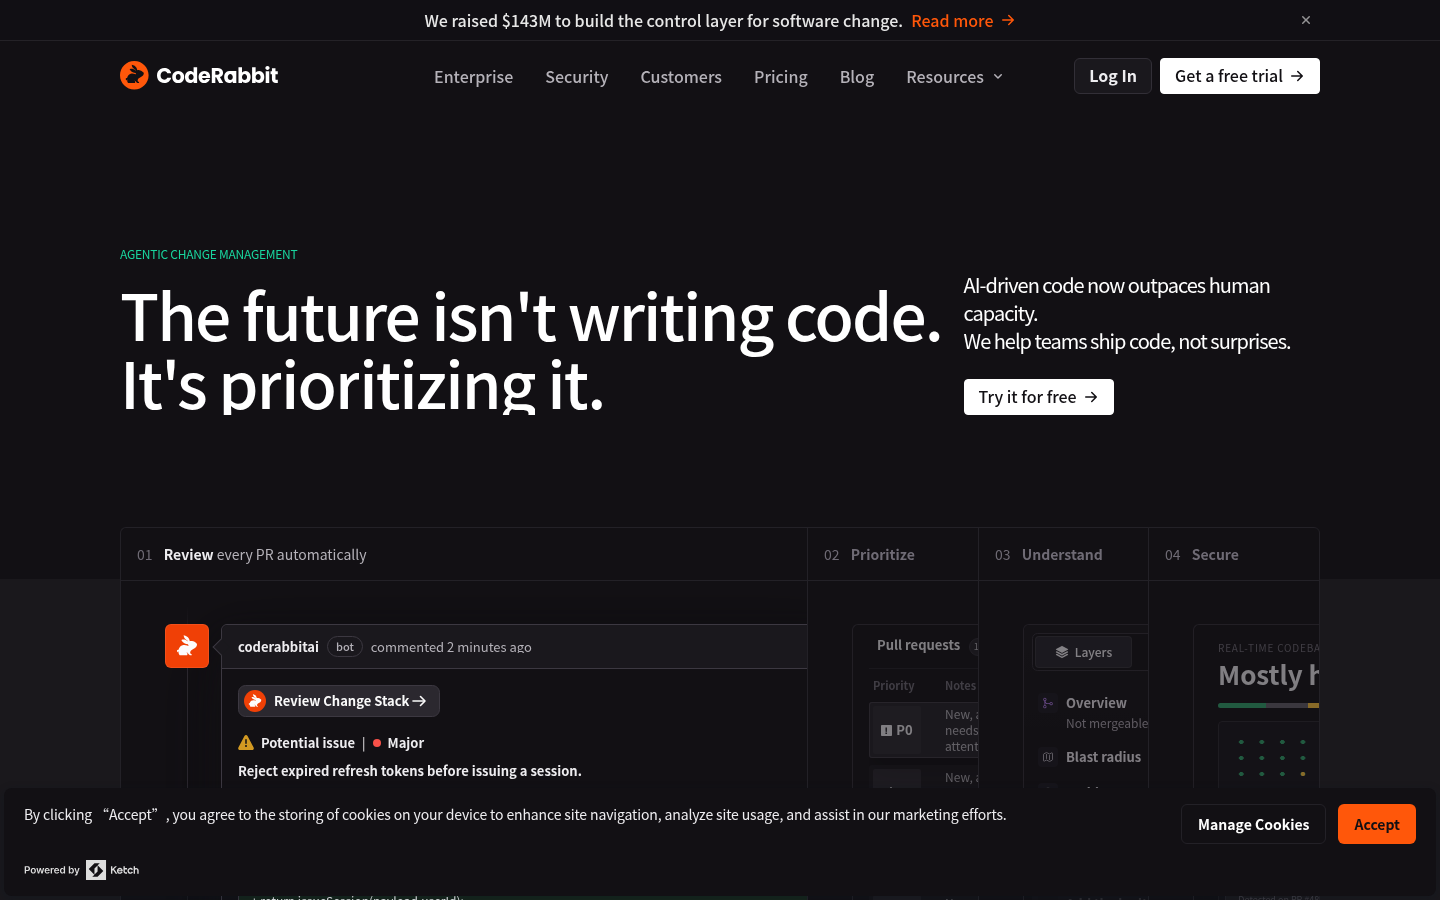1440x900 pixels.
Task: Go to the Security page
Action: [576, 77]
